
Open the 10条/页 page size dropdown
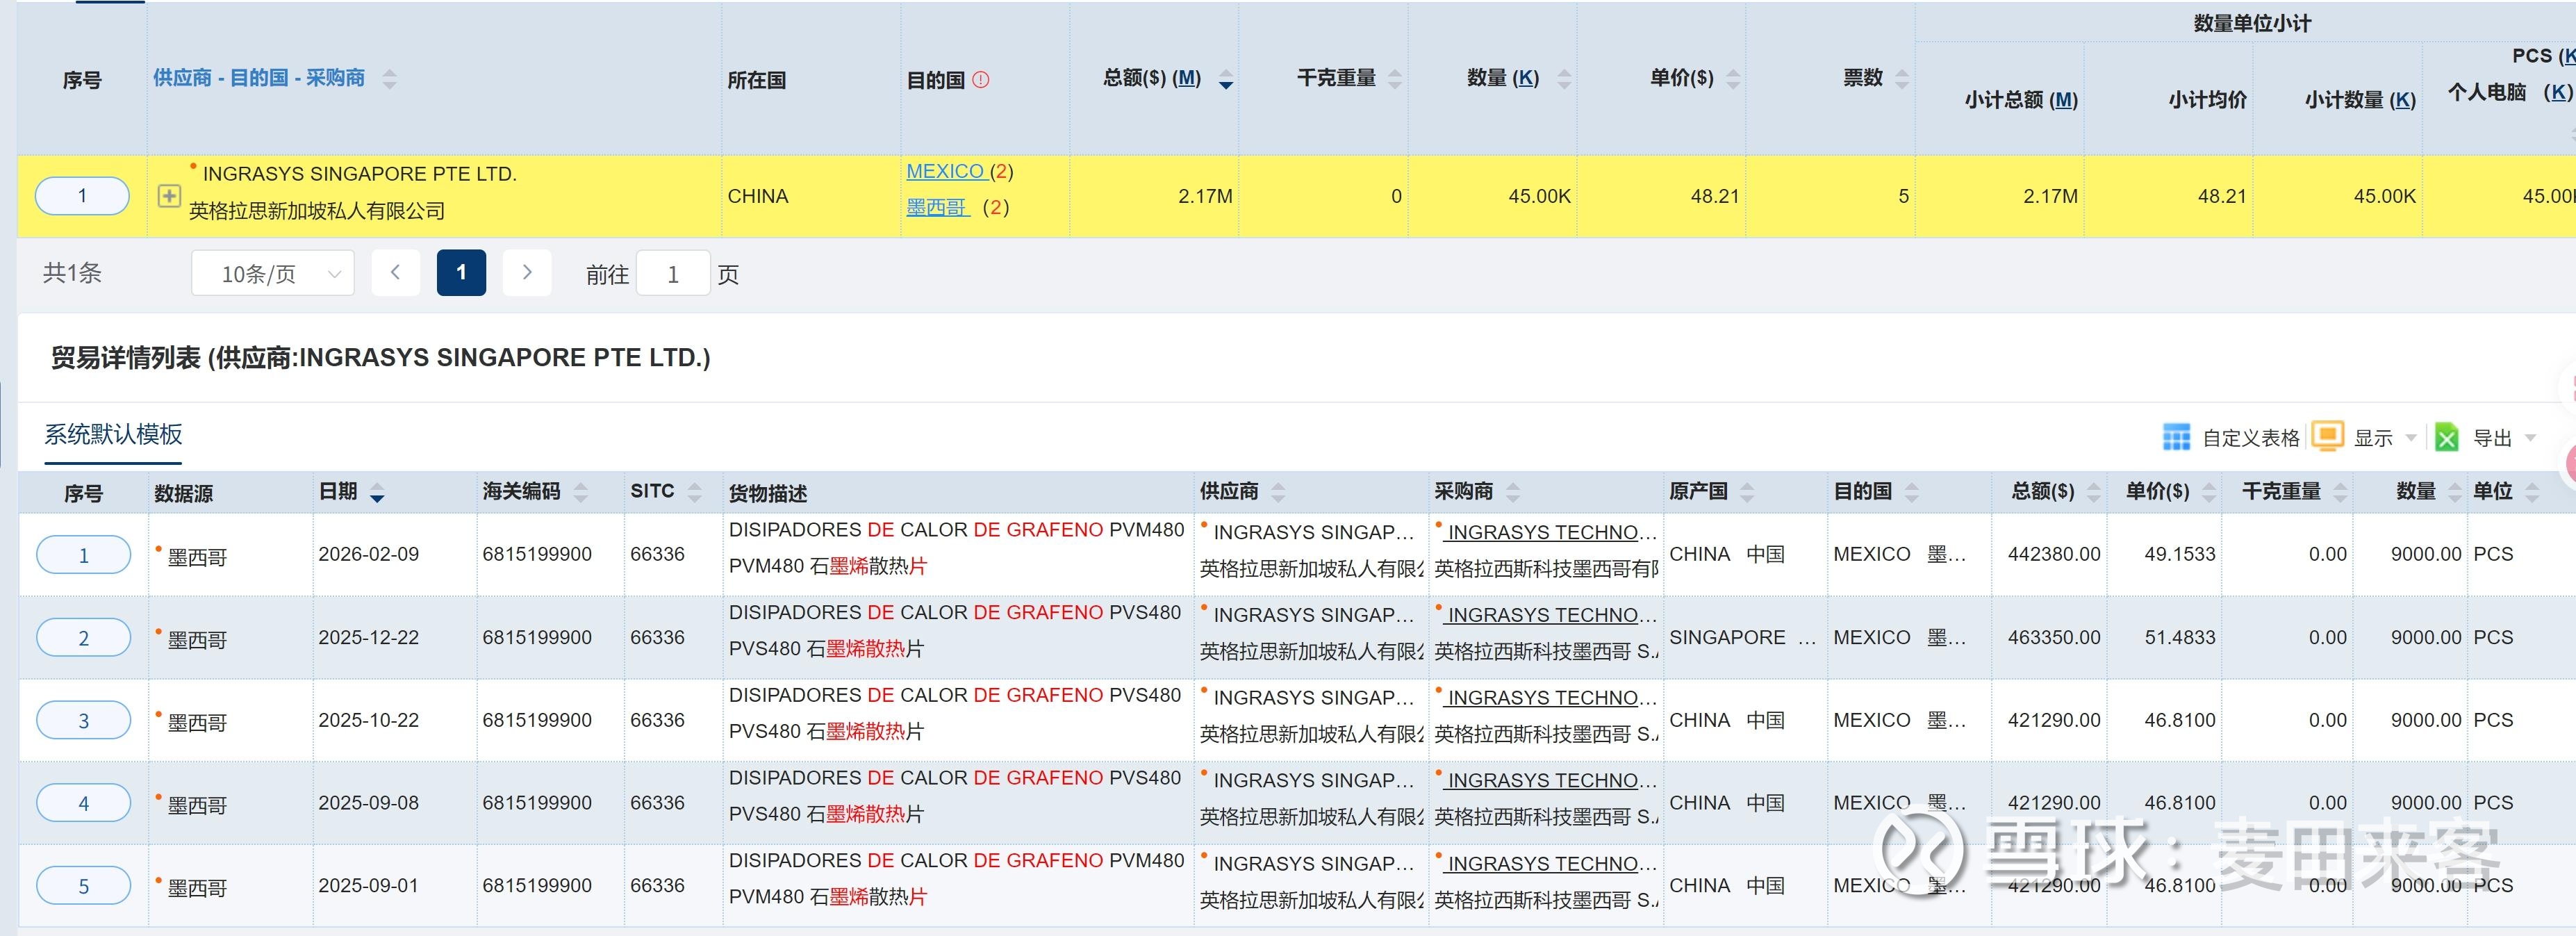(273, 274)
